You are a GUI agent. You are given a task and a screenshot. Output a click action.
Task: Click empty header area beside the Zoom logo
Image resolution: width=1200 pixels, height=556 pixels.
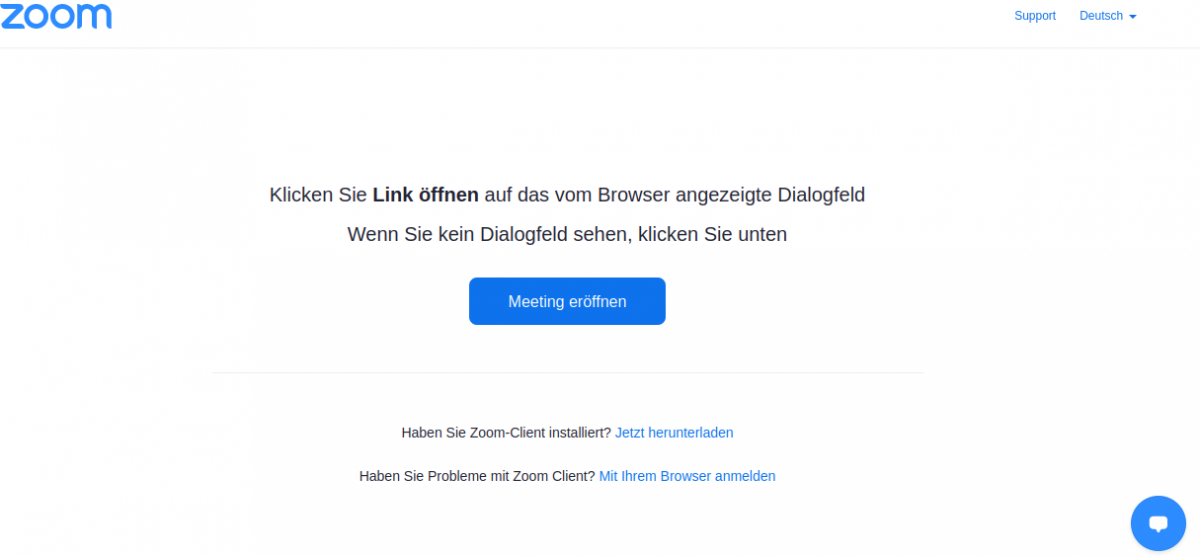[x=550, y=20]
